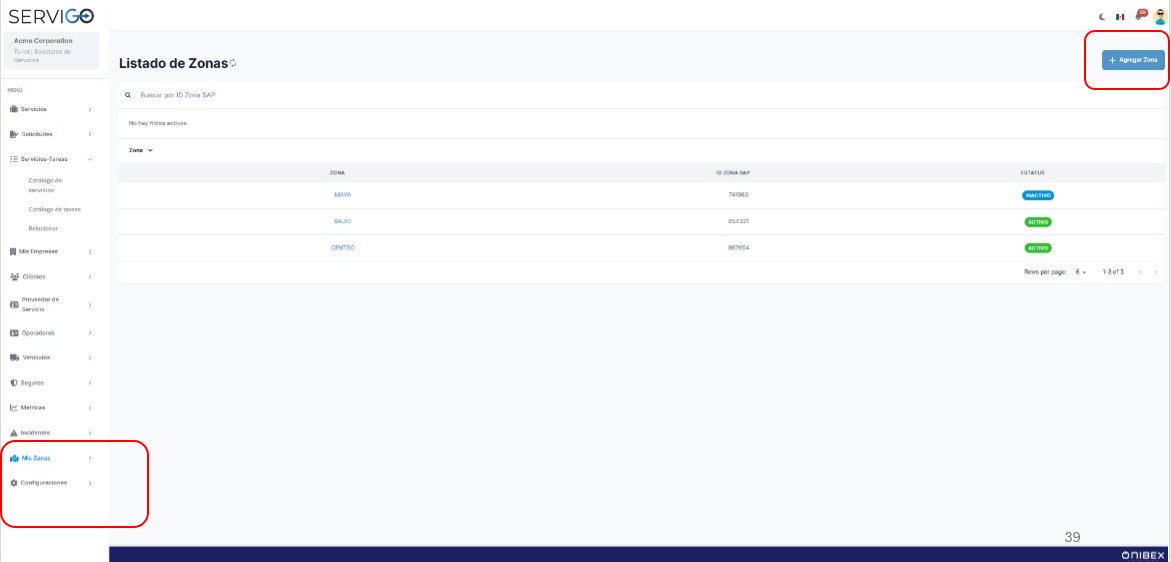
Task: Expand the Proveedor de Servicio chevron
Action: pyautogui.click(x=90, y=305)
